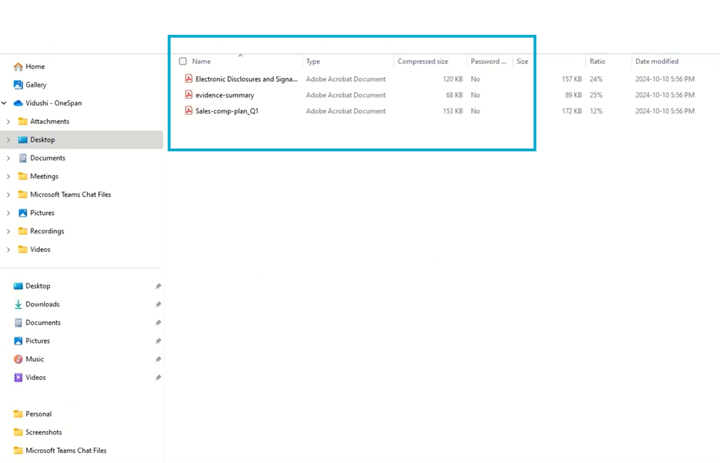The height and width of the screenshot is (463, 720).
Task: Expand the Recordings folder chevron
Action: click(8, 232)
